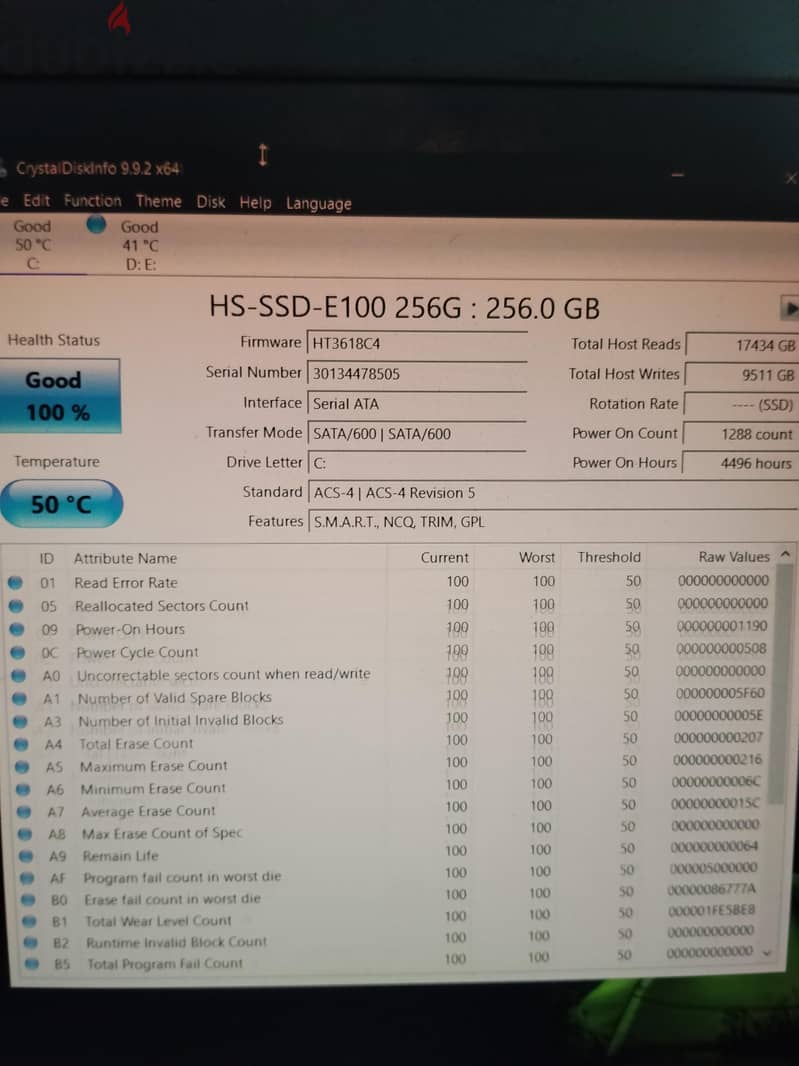Screen dimensions: 799x1066
Task: Click status icon of Total Erase Count row
Action: [21, 744]
